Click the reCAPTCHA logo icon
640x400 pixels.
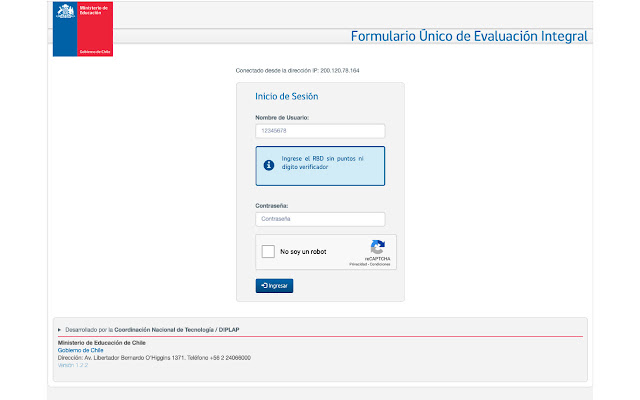pos(378,247)
